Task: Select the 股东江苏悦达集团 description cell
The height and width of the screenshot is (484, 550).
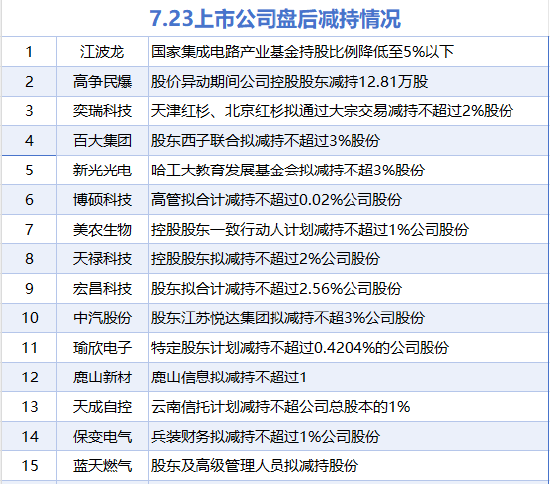Action: (348, 318)
